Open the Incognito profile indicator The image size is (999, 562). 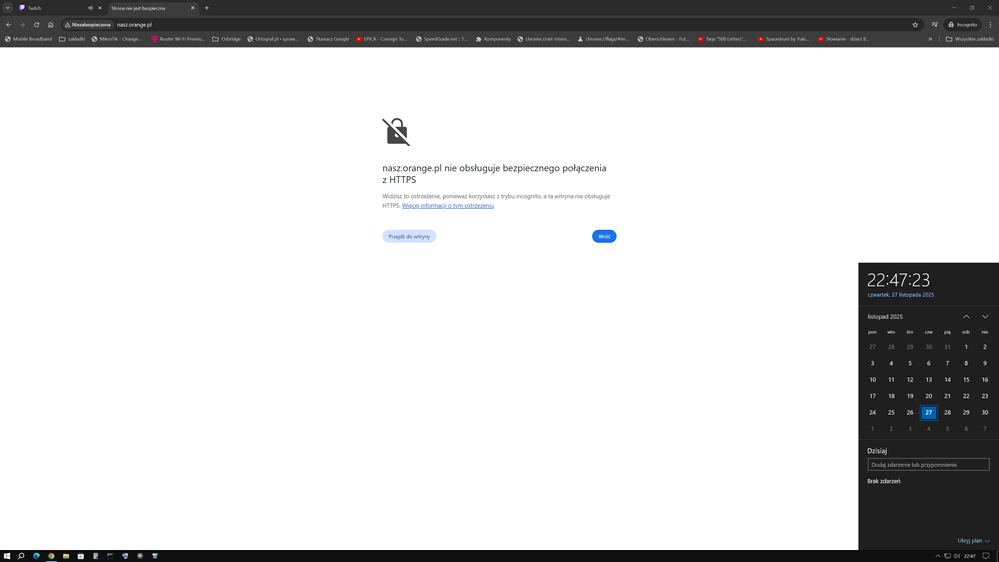tap(963, 24)
